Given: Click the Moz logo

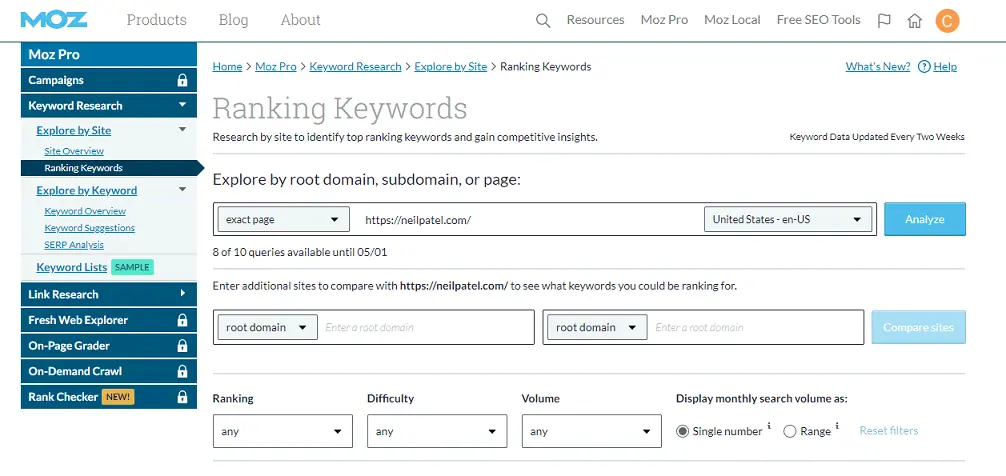Looking at the screenshot, I should point(54,21).
